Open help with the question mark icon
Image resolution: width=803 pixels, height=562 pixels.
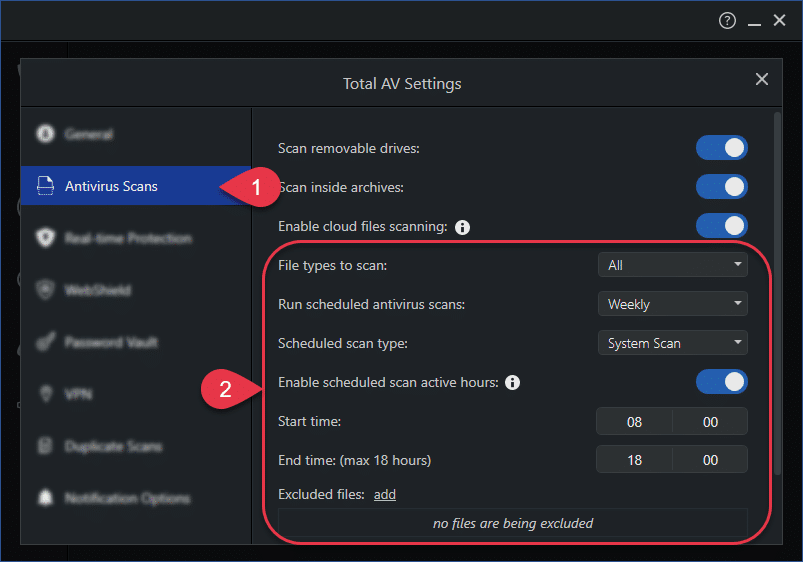727,21
